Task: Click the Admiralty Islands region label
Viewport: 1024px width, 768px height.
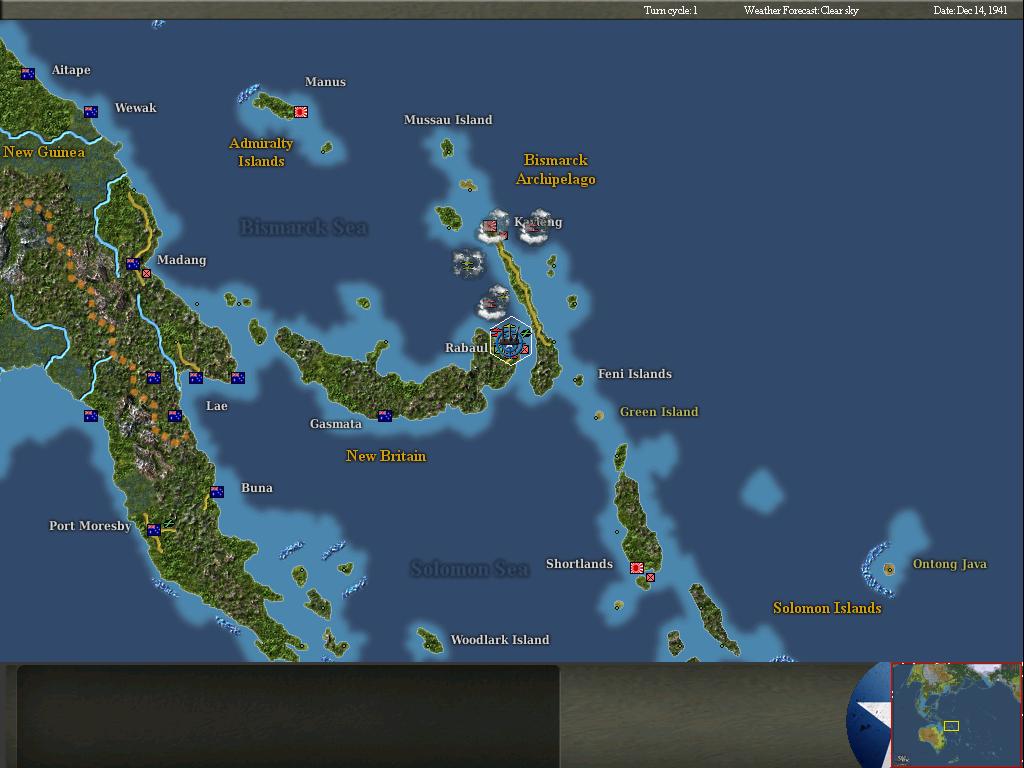Action: tap(261, 152)
